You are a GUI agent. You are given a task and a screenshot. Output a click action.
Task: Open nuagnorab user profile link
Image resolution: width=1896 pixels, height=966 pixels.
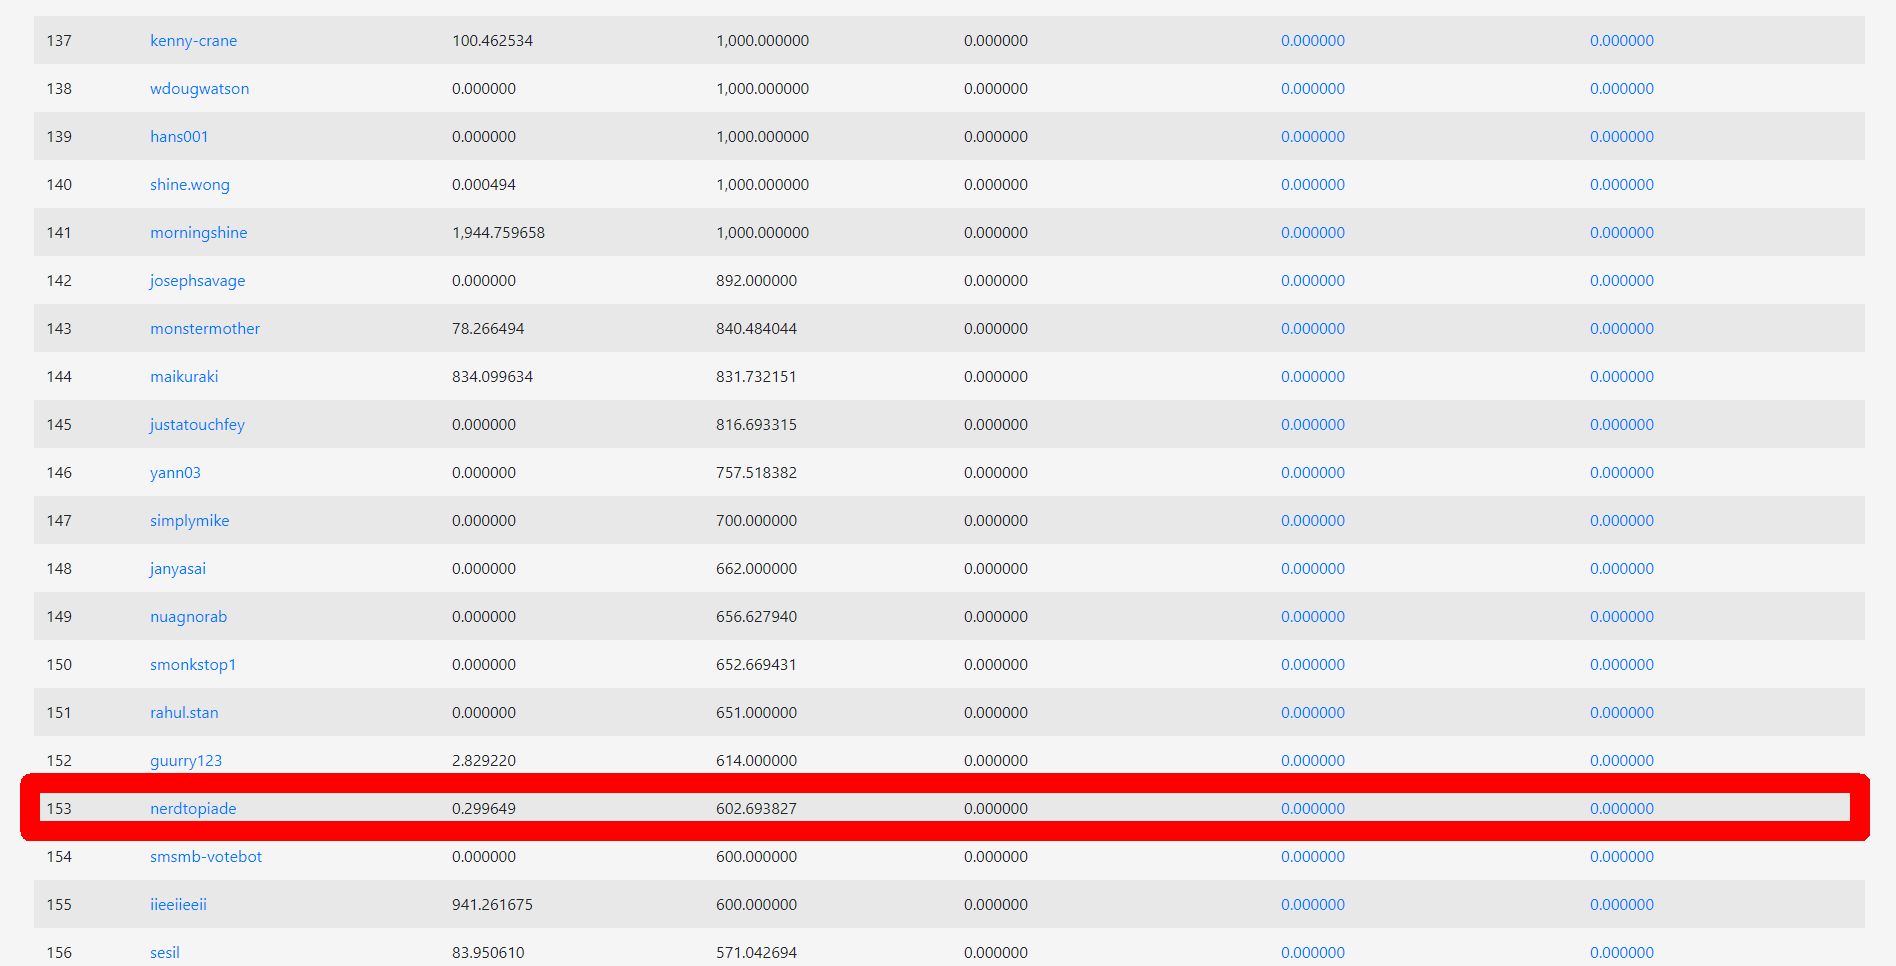click(x=188, y=617)
